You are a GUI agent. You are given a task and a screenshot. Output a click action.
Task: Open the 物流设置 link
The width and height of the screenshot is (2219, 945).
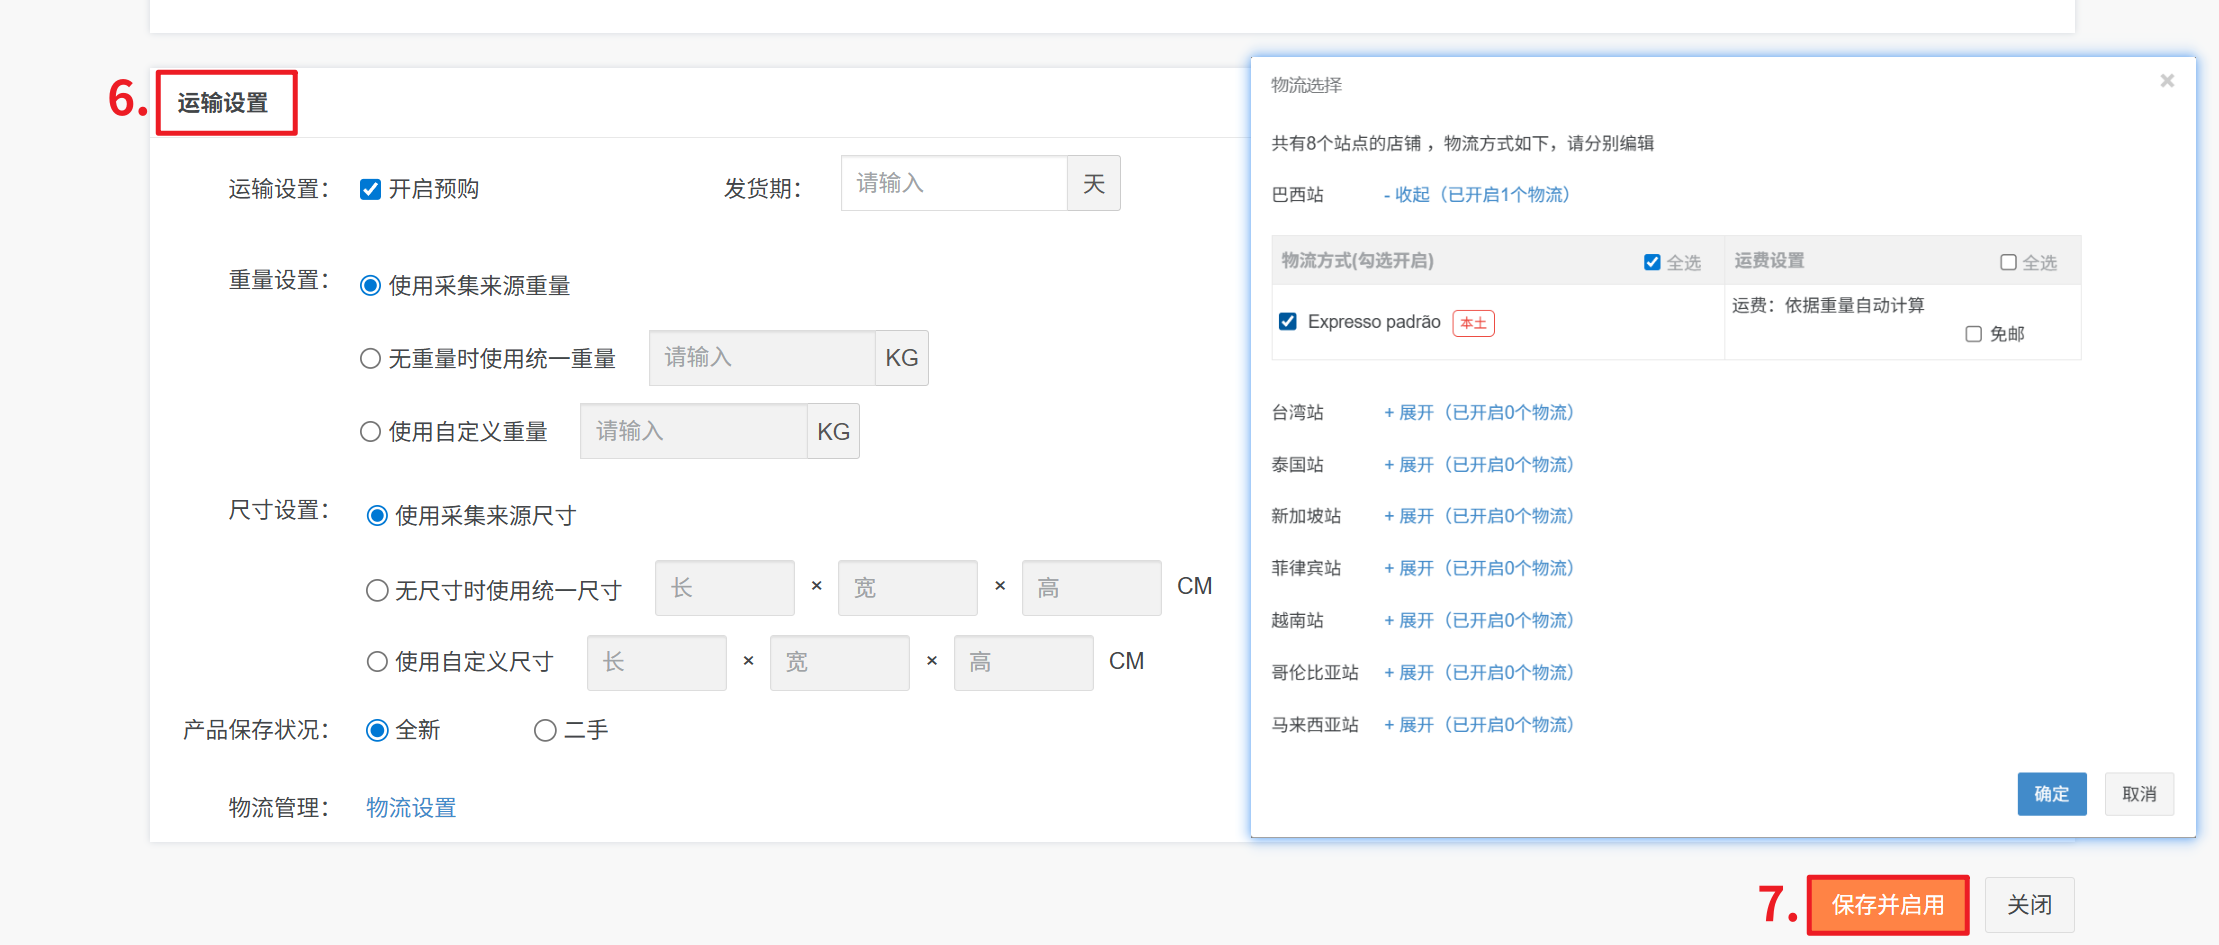411,808
